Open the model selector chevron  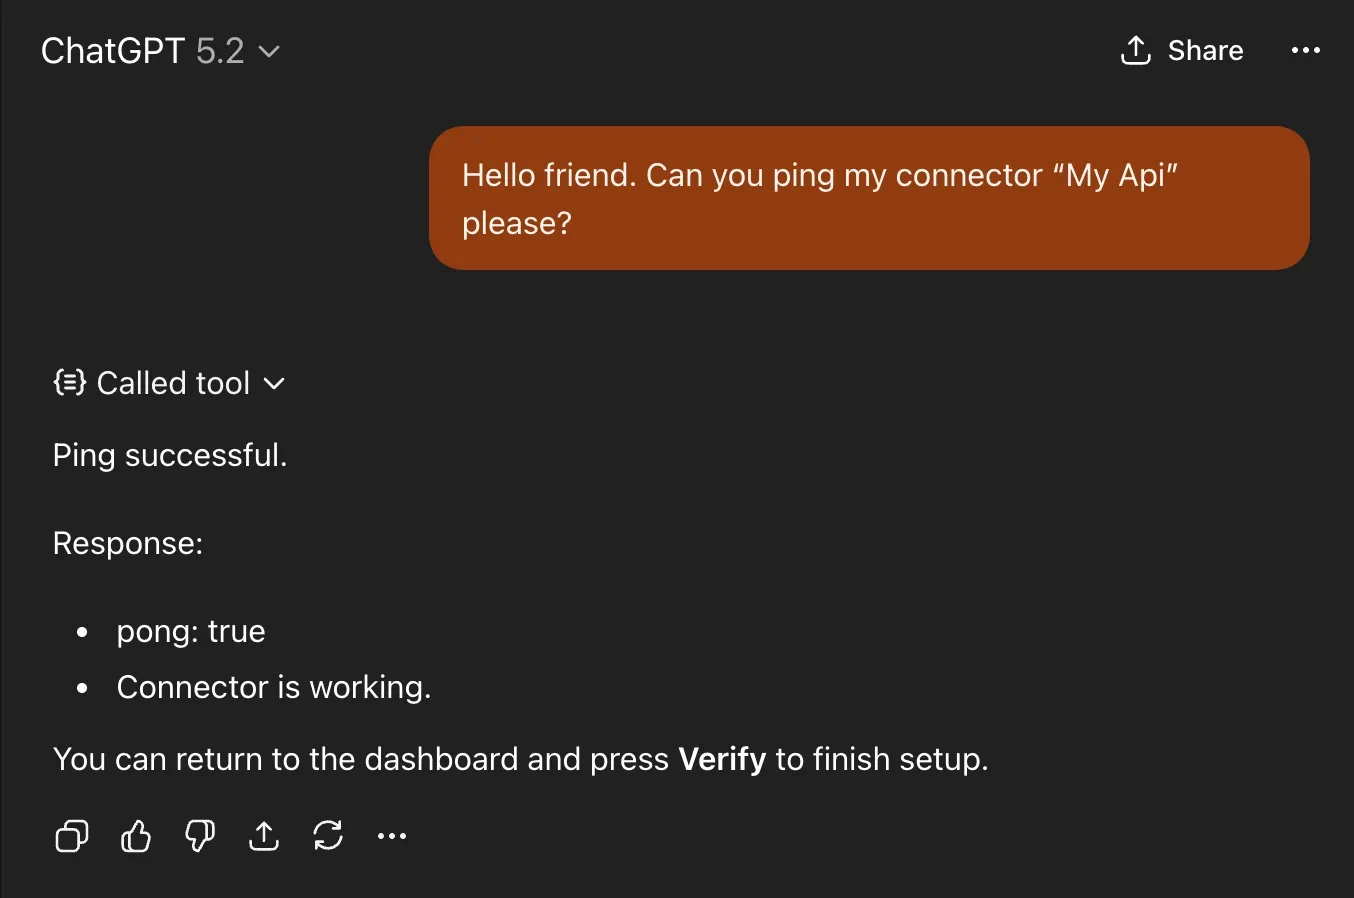(x=269, y=52)
